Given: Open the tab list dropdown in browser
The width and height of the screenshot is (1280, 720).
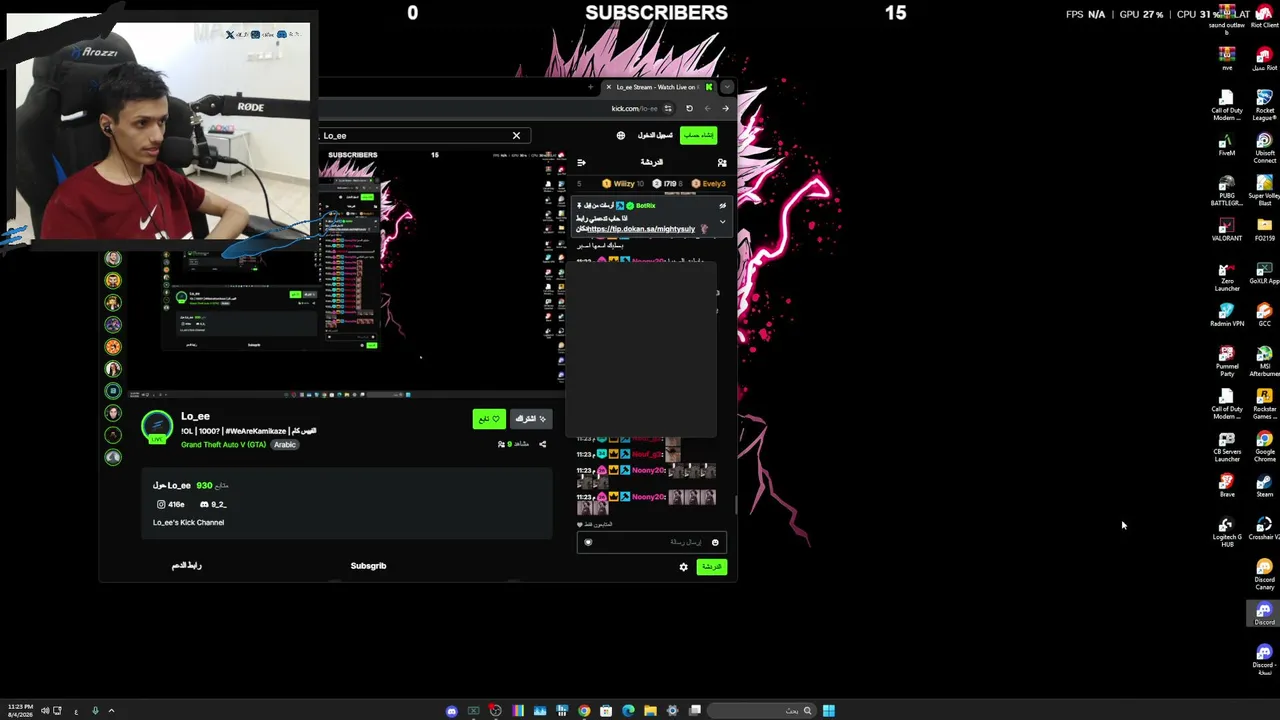Looking at the screenshot, I should 727,87.
